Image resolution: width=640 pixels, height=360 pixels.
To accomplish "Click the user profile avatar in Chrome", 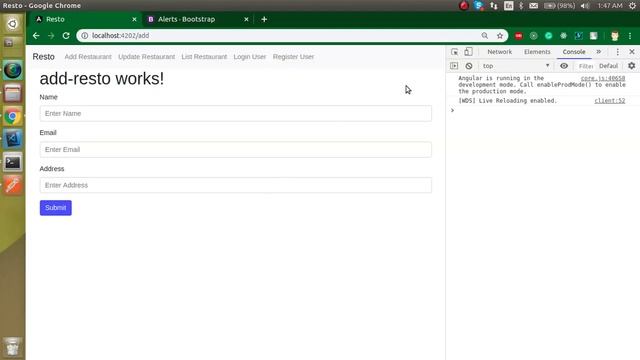I will (x=615, y=36).
